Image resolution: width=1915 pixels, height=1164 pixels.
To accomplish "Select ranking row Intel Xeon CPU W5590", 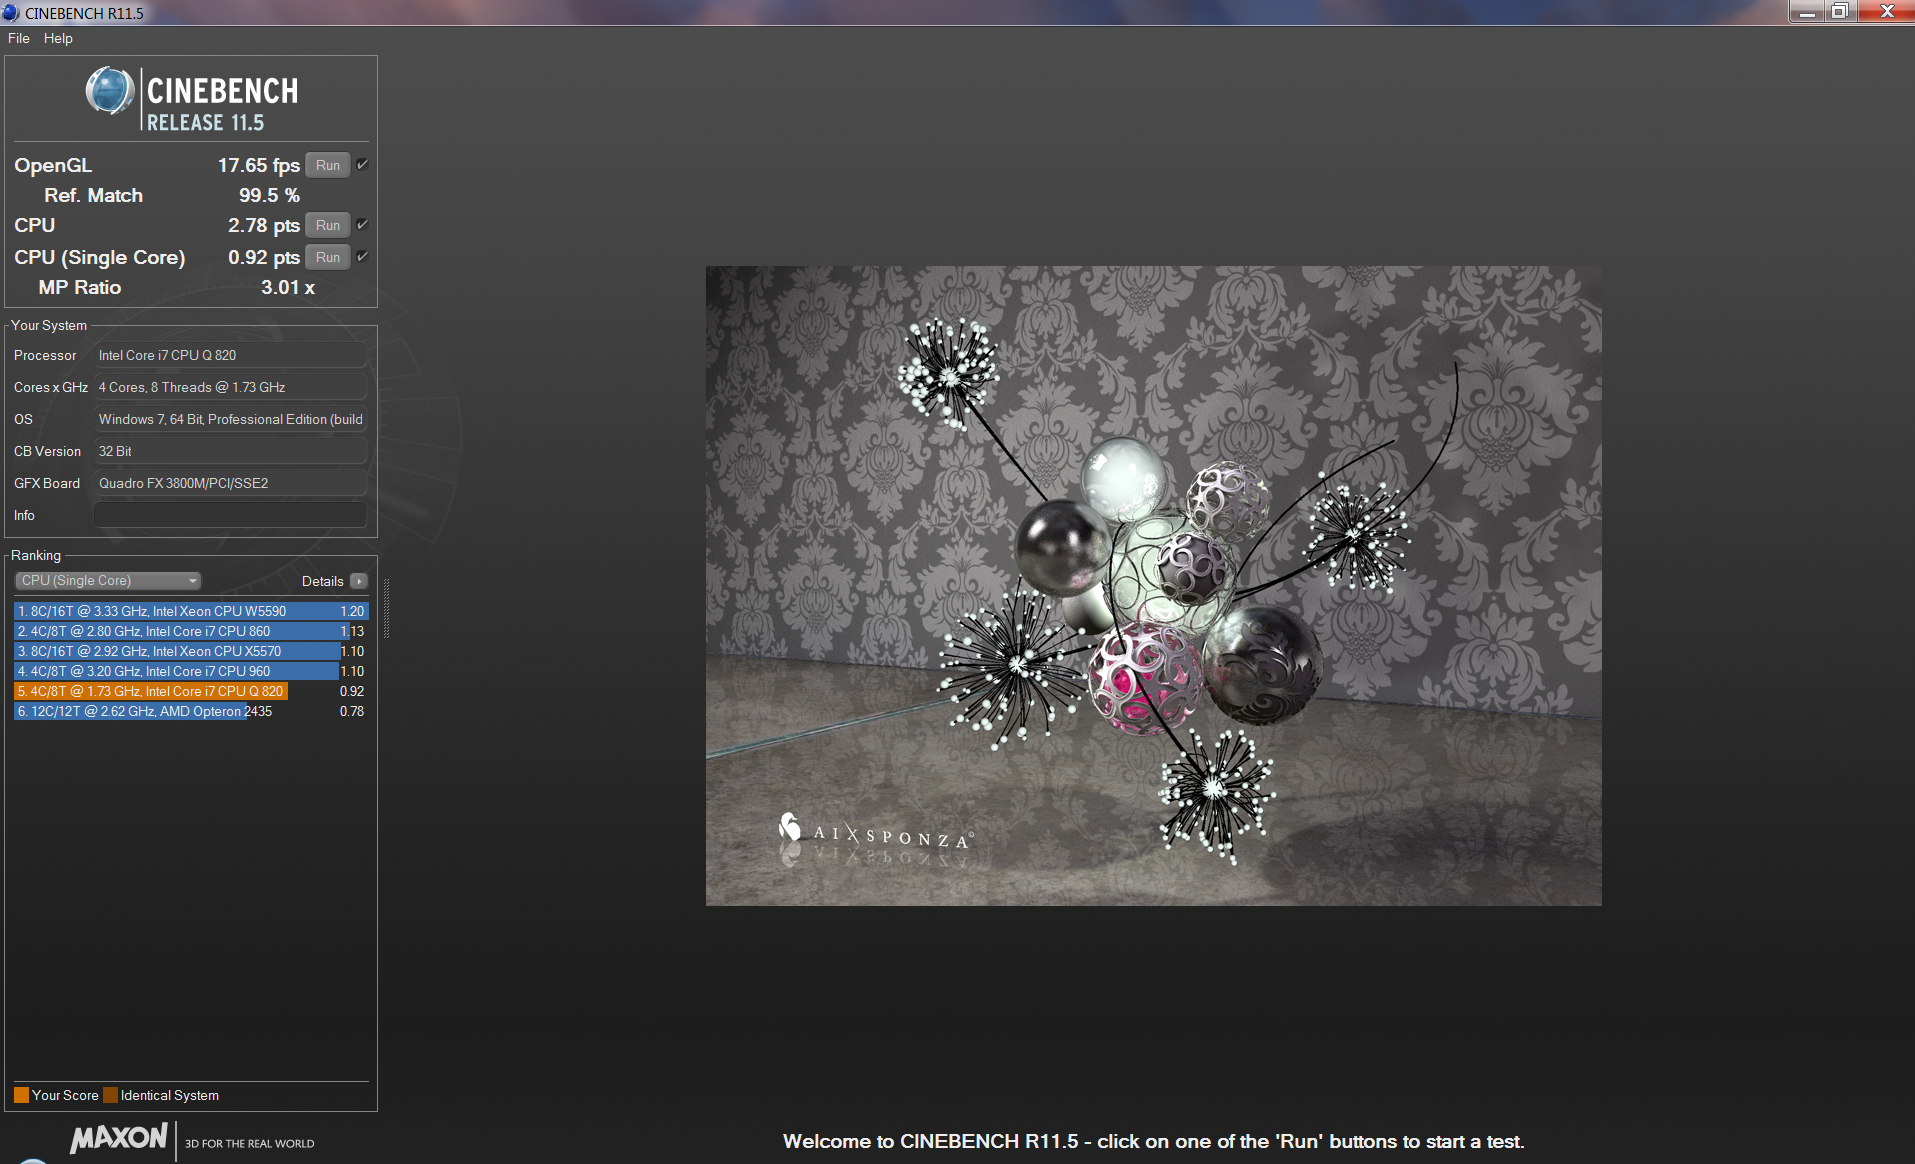I will [191, 611].
